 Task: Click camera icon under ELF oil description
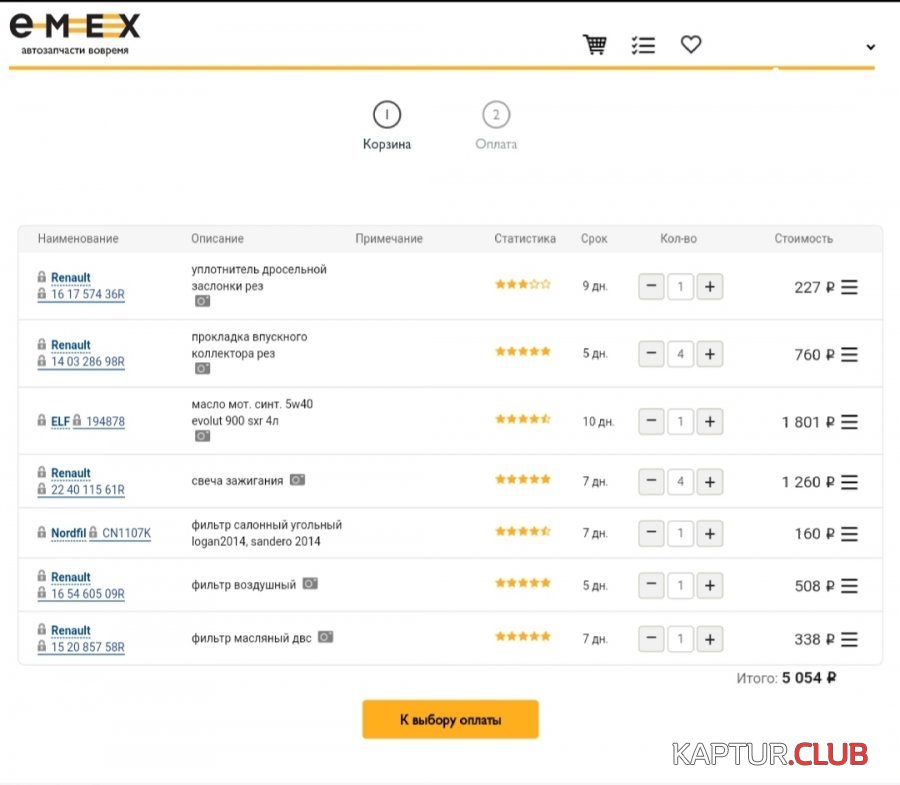pos(202,436)
